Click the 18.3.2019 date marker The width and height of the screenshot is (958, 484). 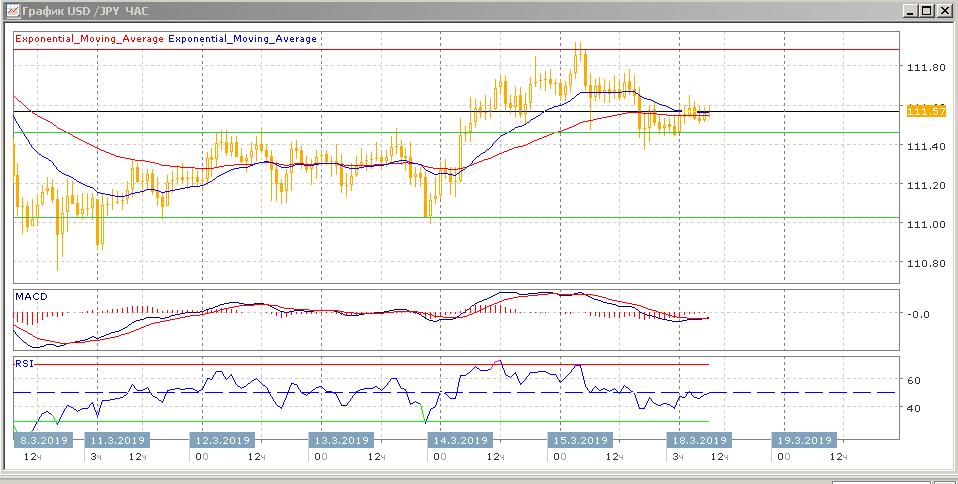[x=698, y=440]
